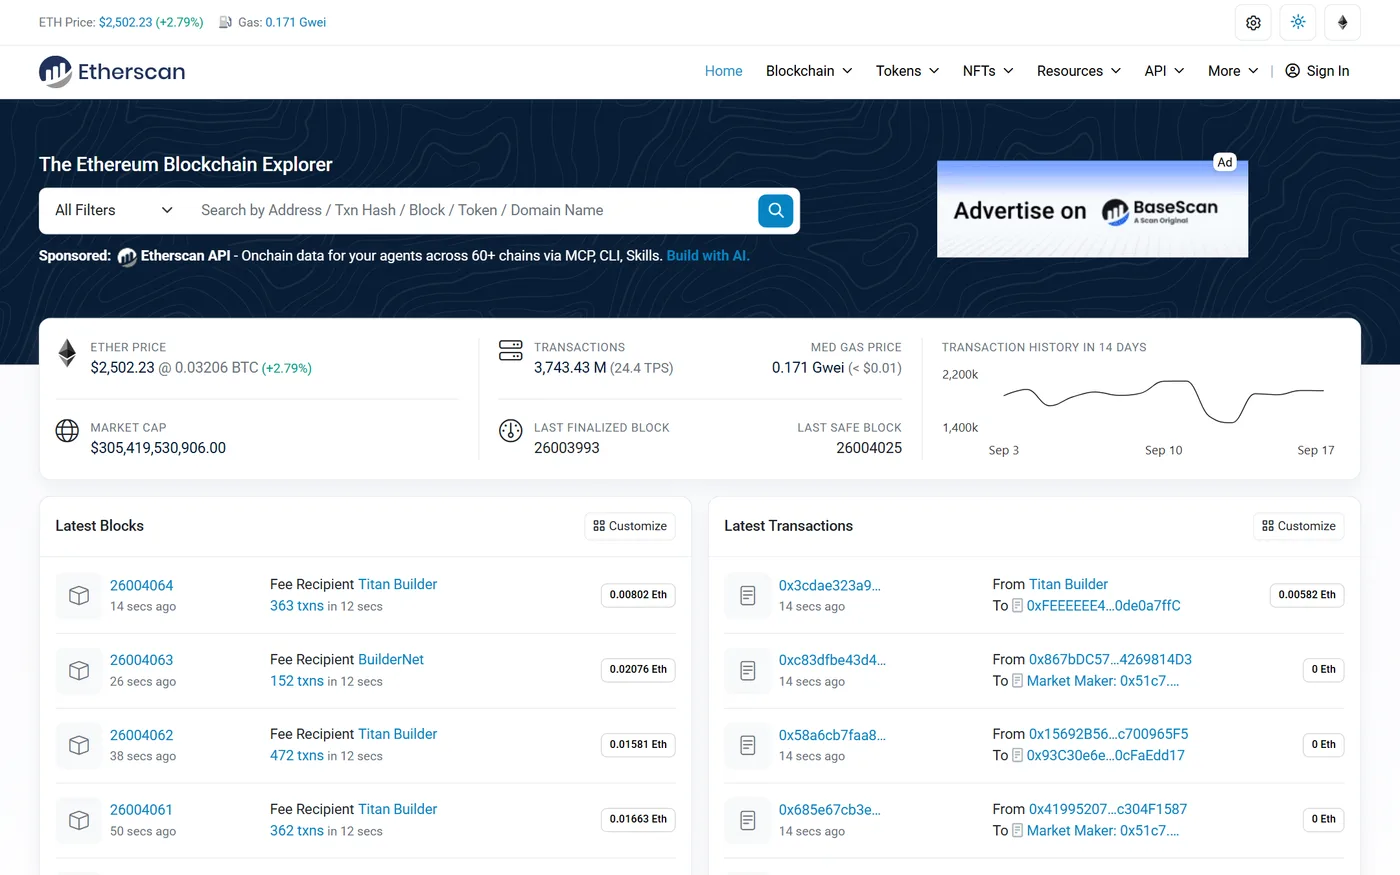Open the site settings gear icon
The width and height of the screenshot is (1400, 875).
pos(1253,22)
